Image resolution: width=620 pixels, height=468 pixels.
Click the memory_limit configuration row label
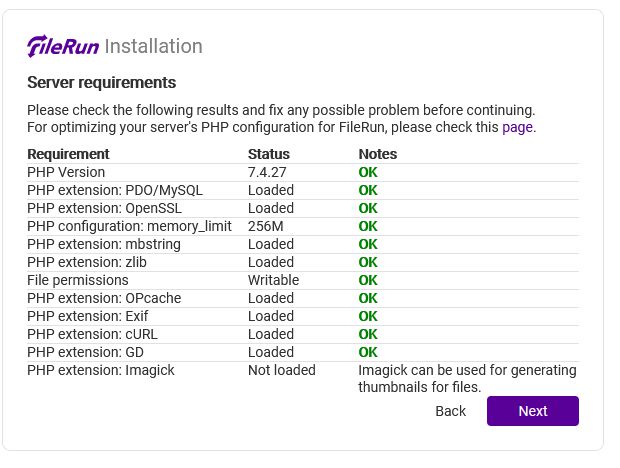coord(129,226)
